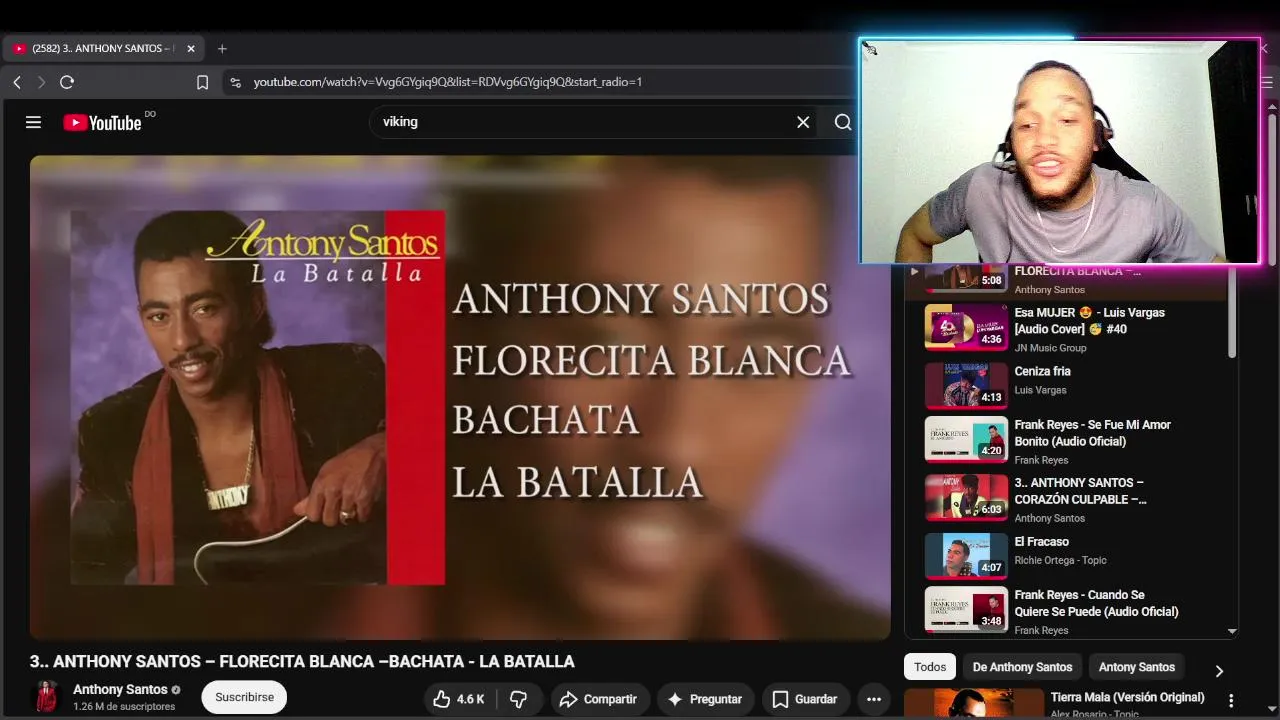Open El Fracaso thumbnail showing 4:07
Image resolution: width=1280 pixels, height=720 pixels.
[966, 555]
